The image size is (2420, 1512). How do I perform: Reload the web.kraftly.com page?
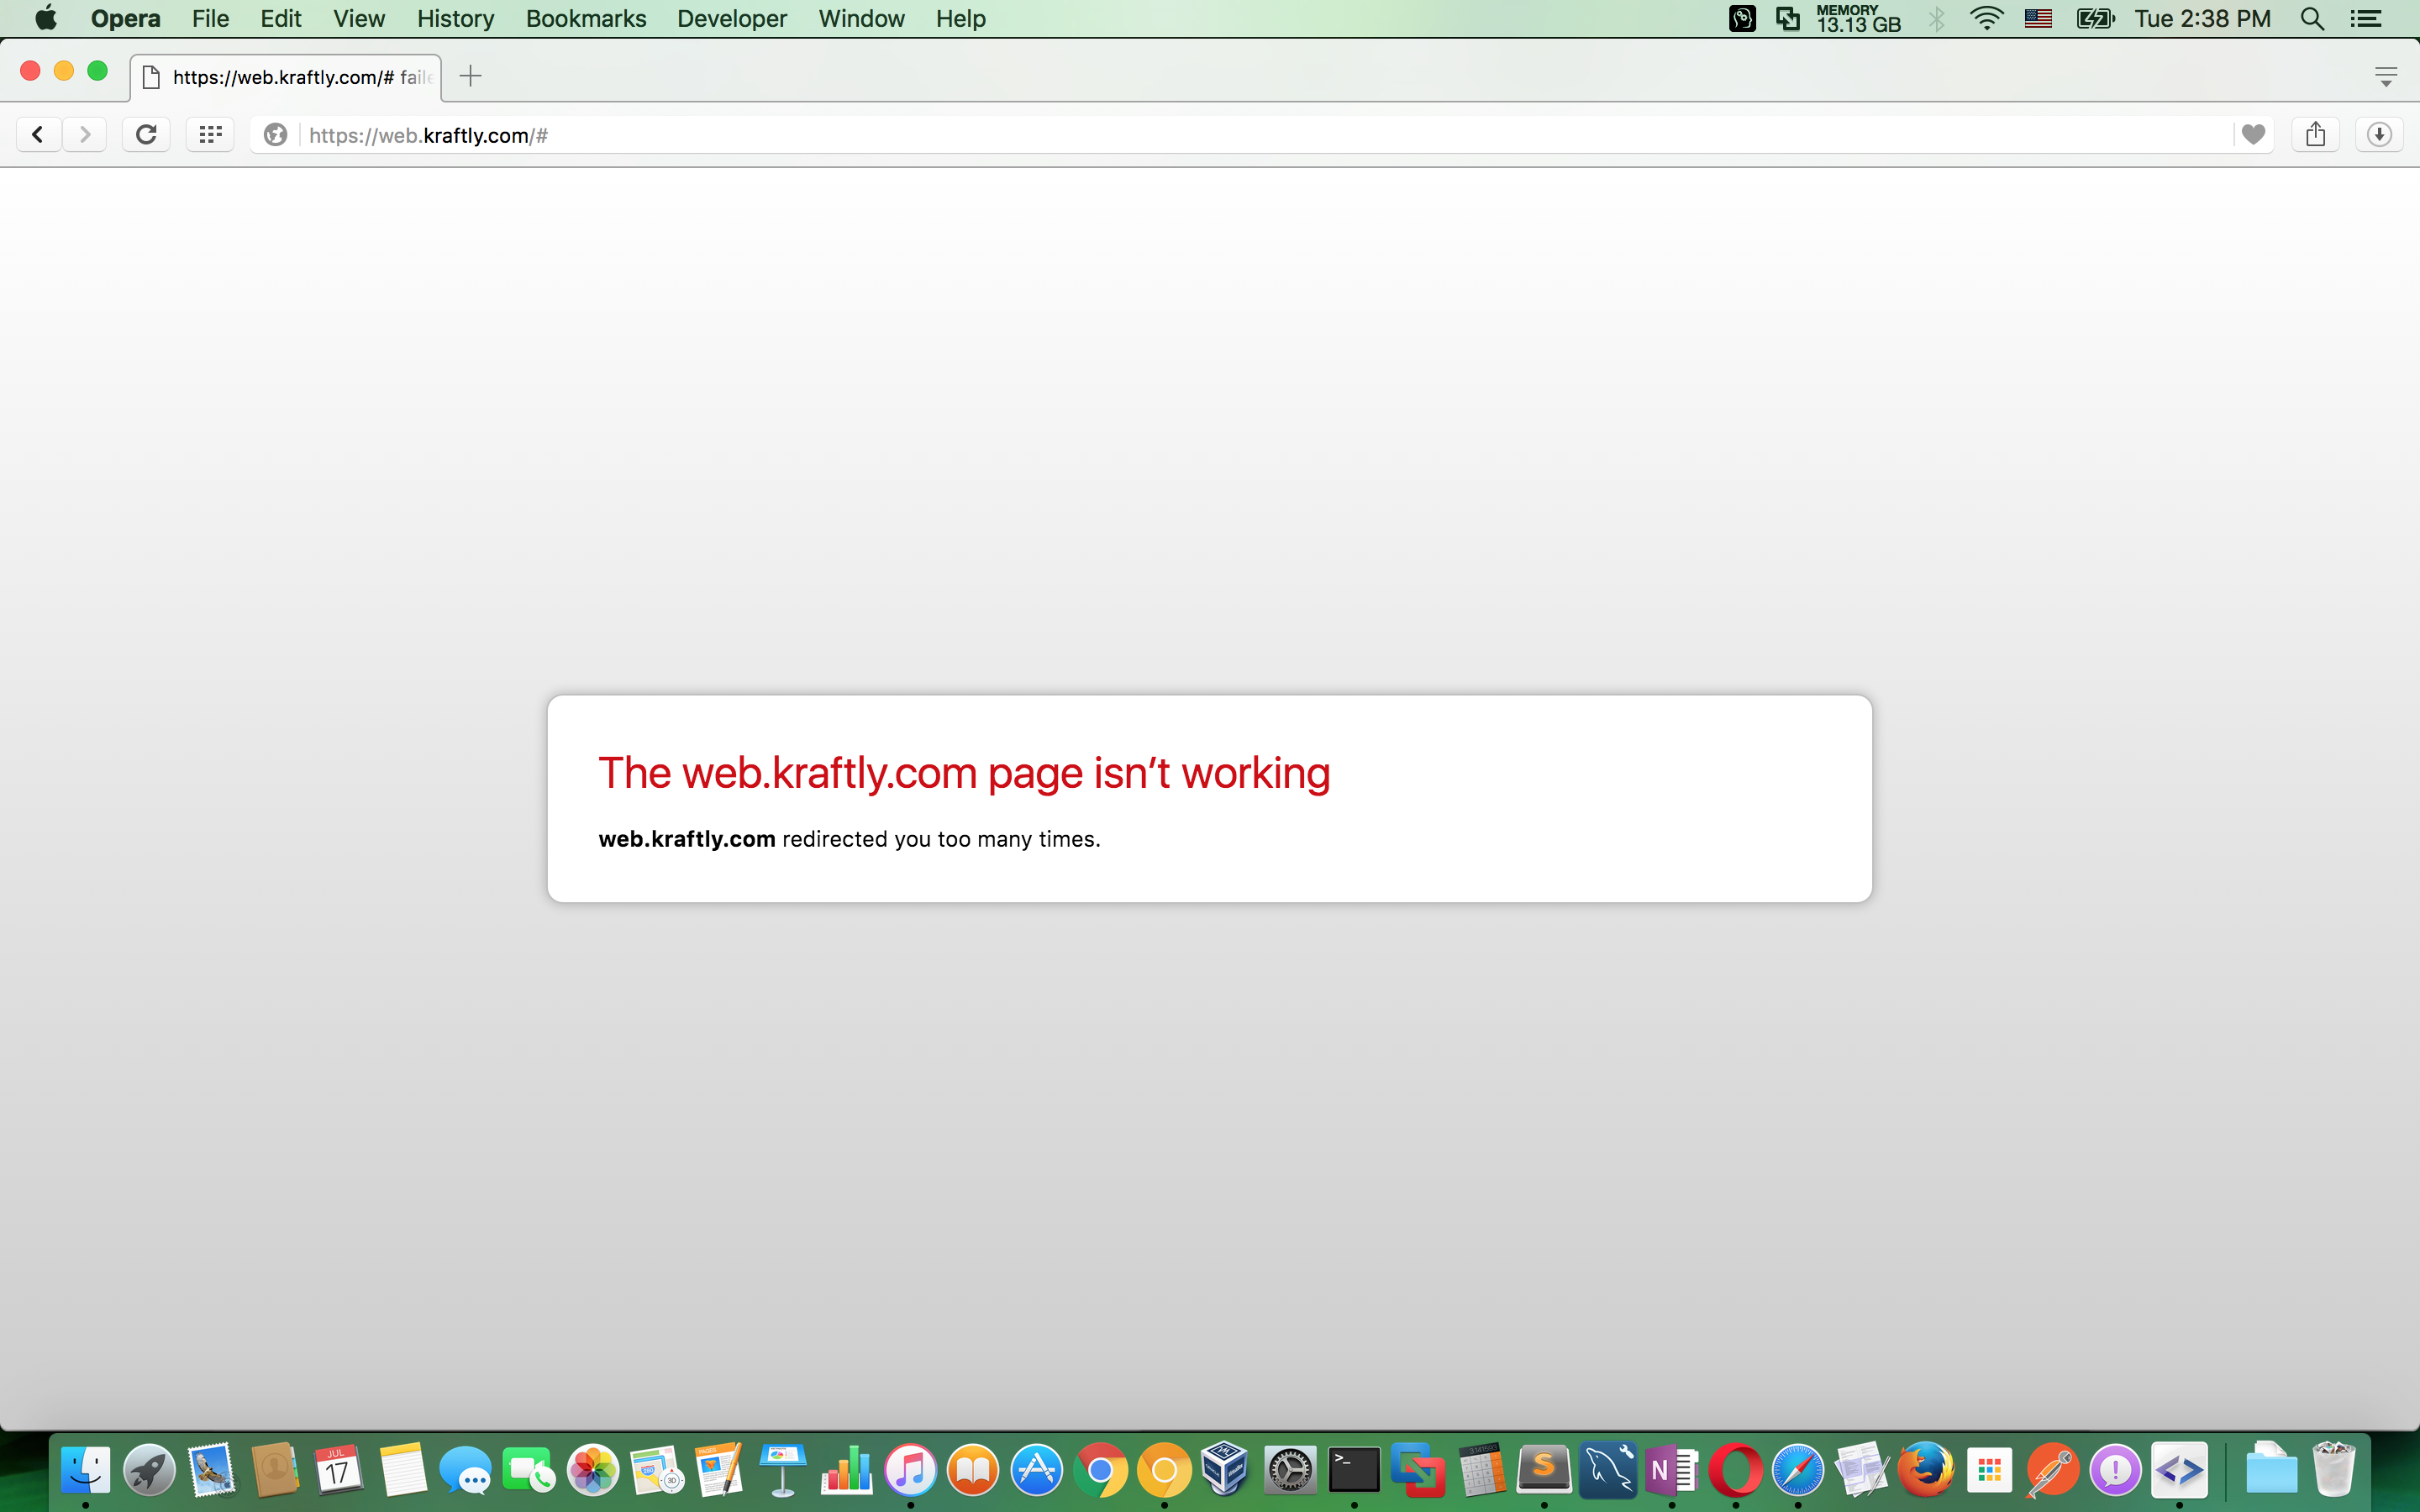pos(146,134)
